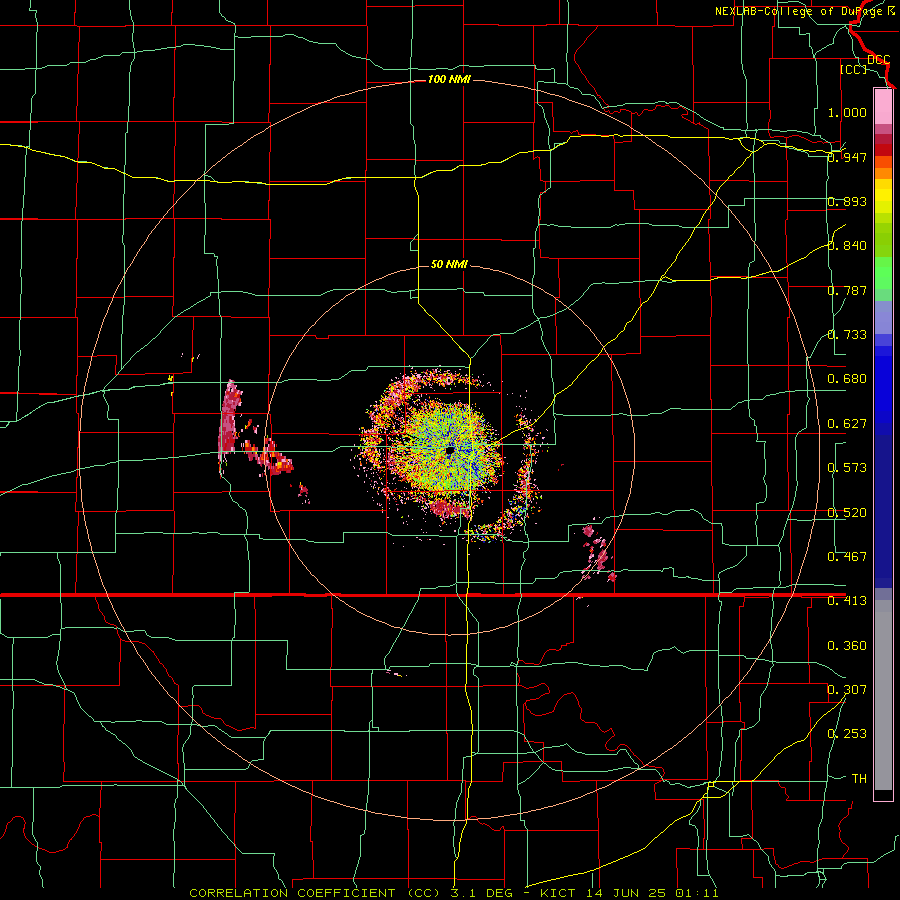
Task: Click the 0.680 color scale value
Action: [847, 379]
